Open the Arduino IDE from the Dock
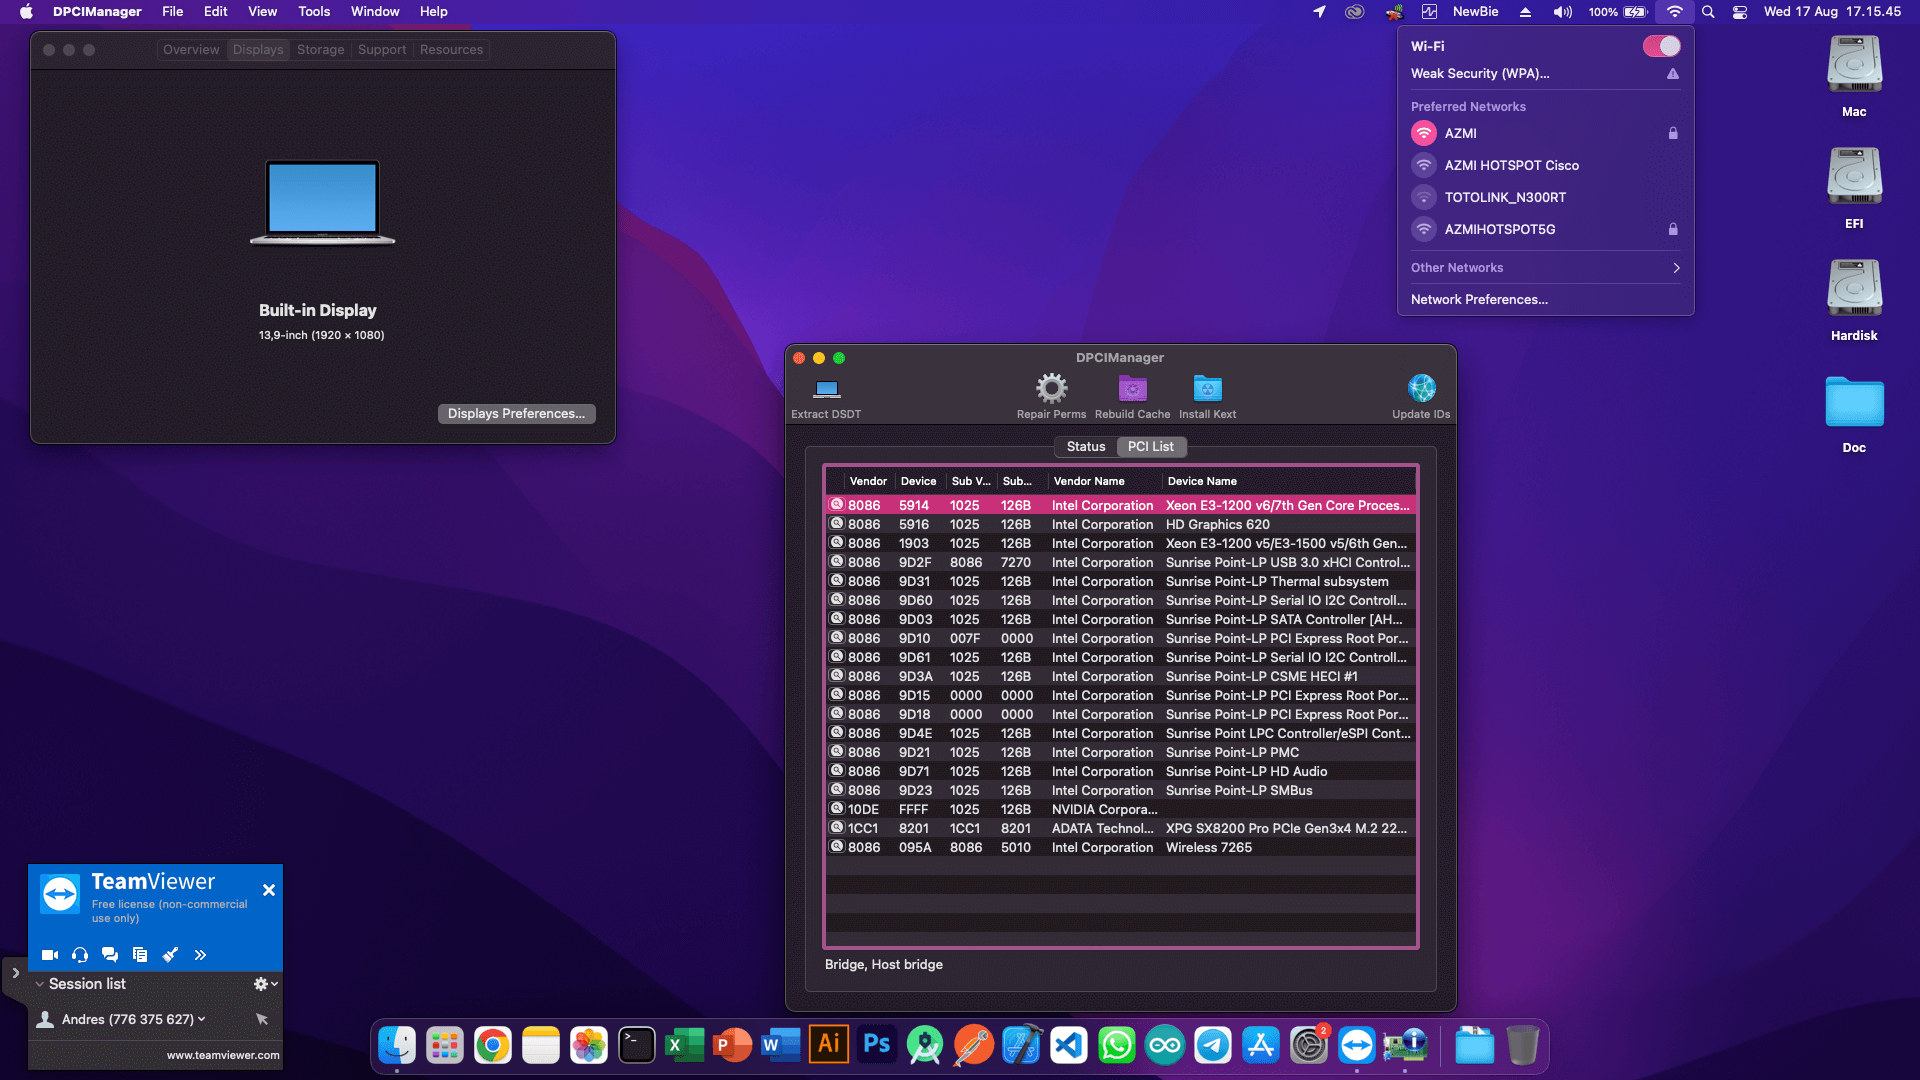Viewport: 1920px width, 1080px height. pyautogui.click(x=1164, y=1046)
